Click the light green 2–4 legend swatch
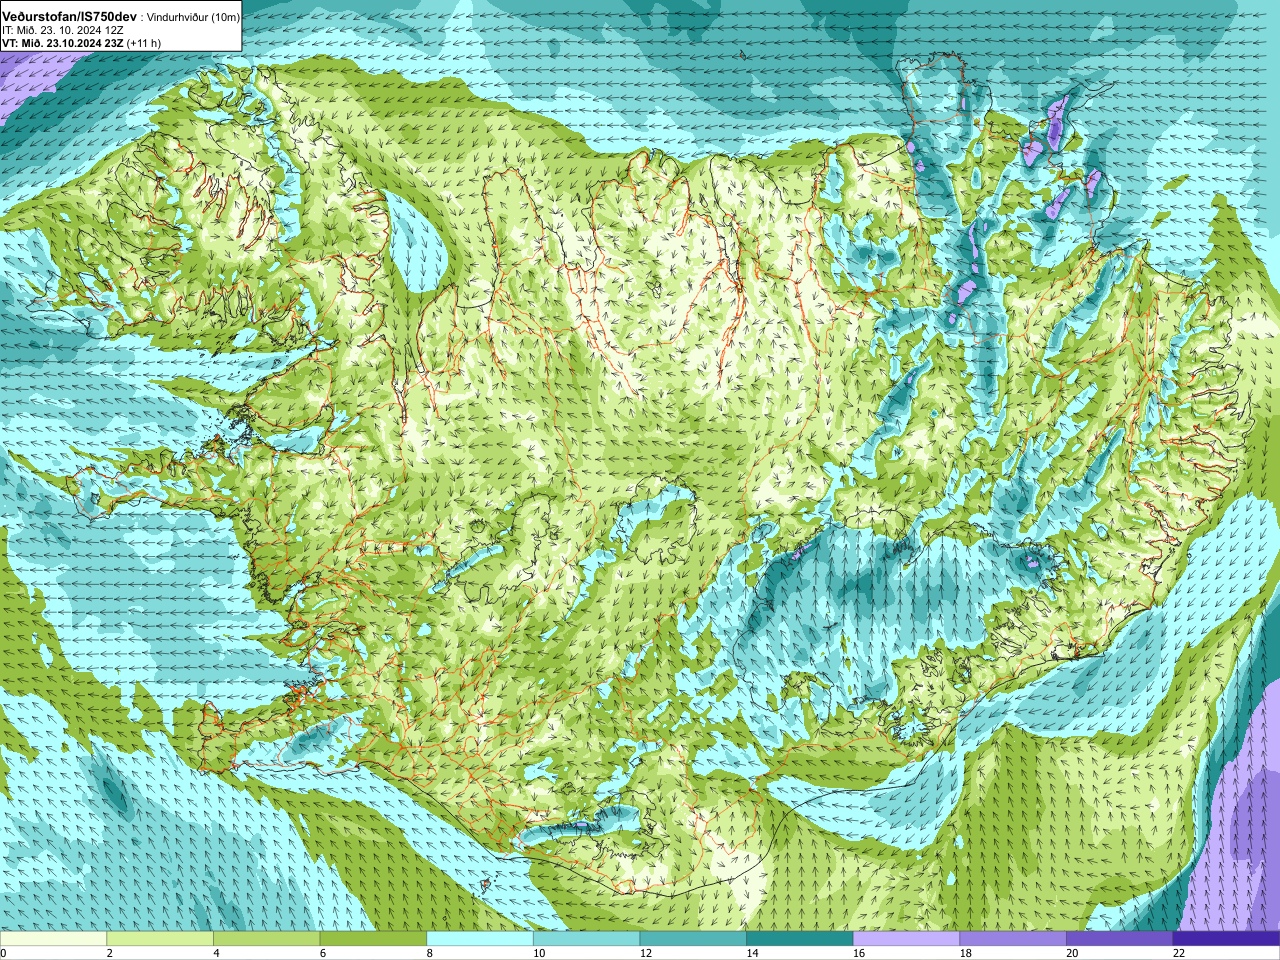This screenshot has width=1280, height=960. pyautogui.click(x=160, y=939)
